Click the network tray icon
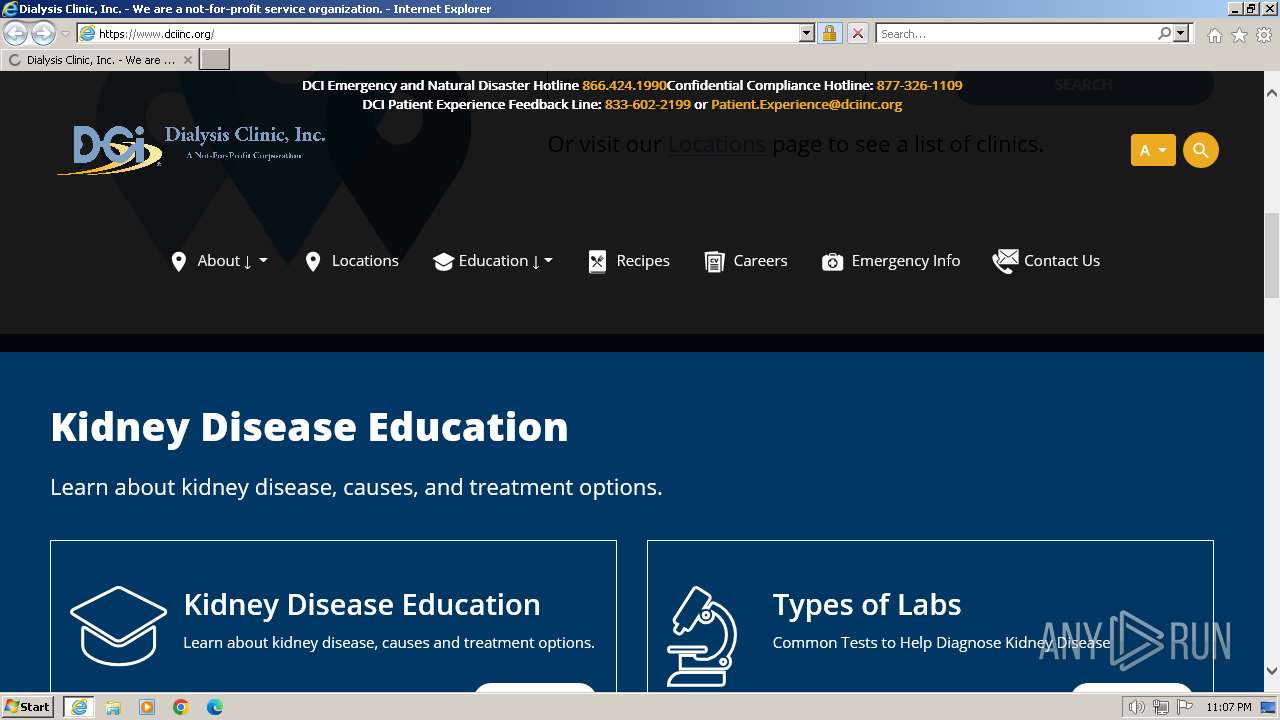This screenshot has height=720, width=1280. click(1161, 707)
